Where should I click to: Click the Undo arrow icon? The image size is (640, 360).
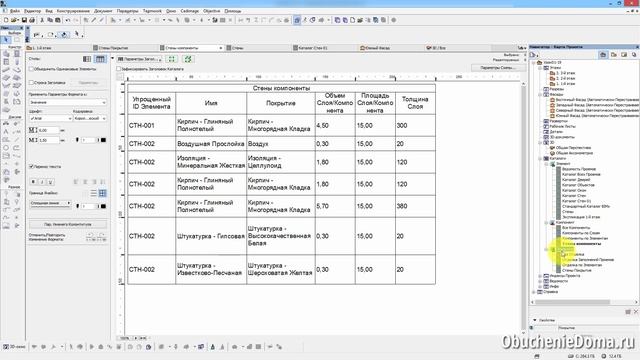68,20
